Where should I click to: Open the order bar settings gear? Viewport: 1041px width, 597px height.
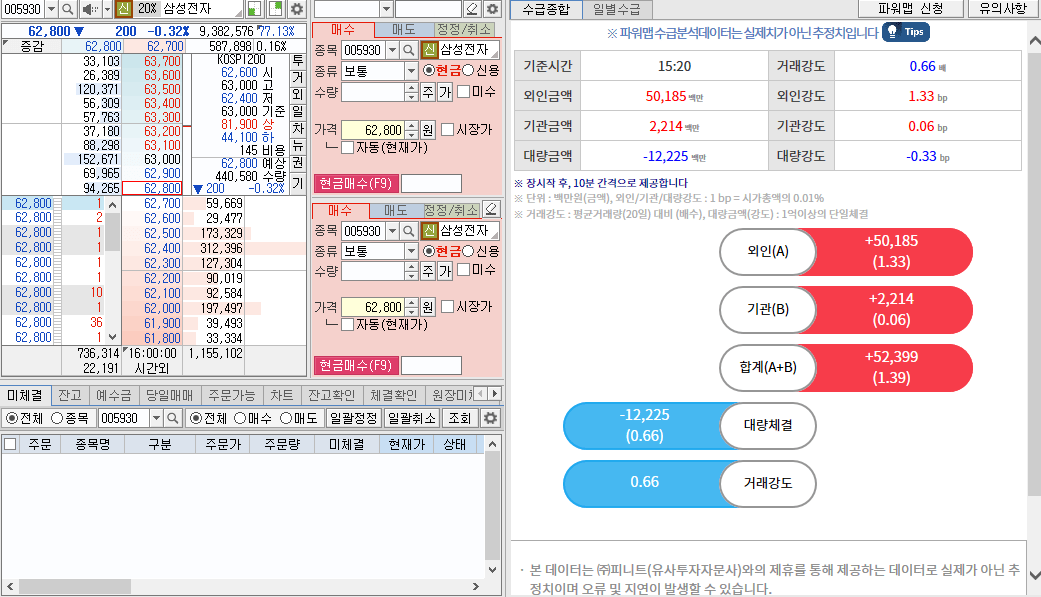tap(492, 9)
